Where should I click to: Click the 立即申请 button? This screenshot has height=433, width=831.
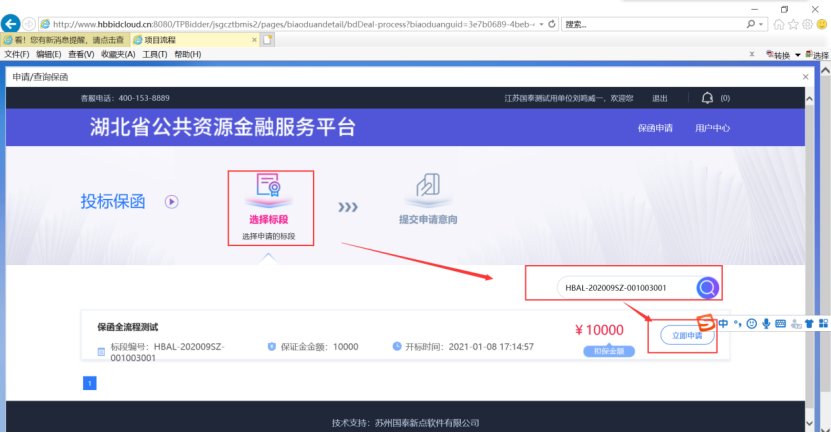click(687, 337)
